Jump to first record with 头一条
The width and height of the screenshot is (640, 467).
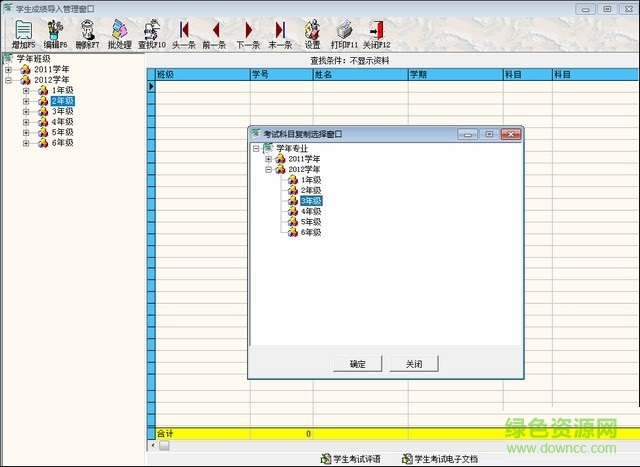184,33
